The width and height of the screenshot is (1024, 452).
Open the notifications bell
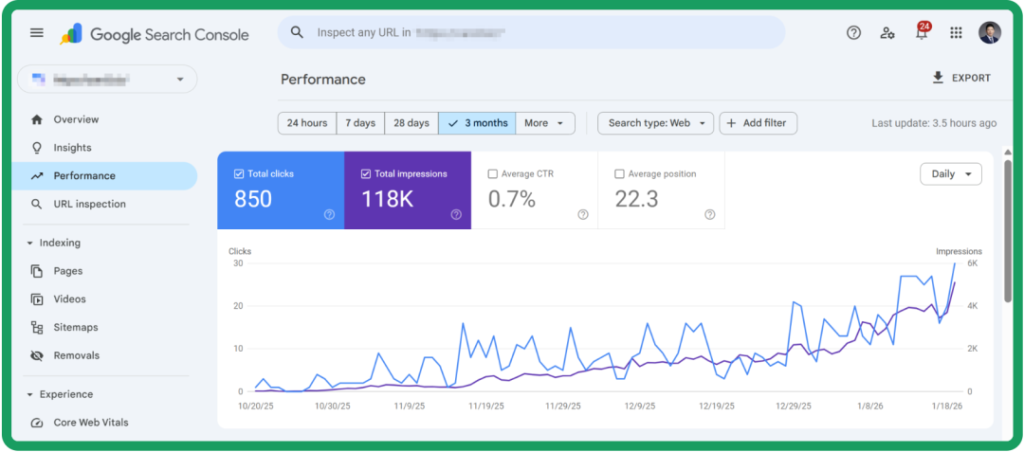pyautogui.click(x=921, y=33)
